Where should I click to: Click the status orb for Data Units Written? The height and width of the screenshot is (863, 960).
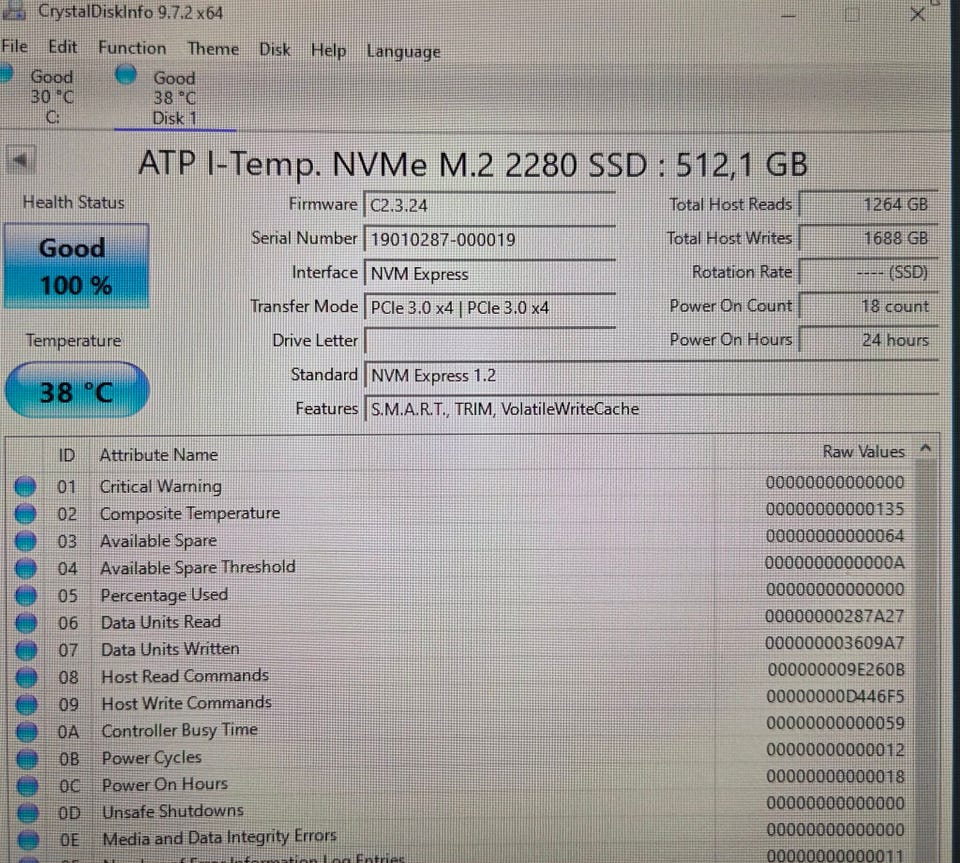tap(26, 650)
